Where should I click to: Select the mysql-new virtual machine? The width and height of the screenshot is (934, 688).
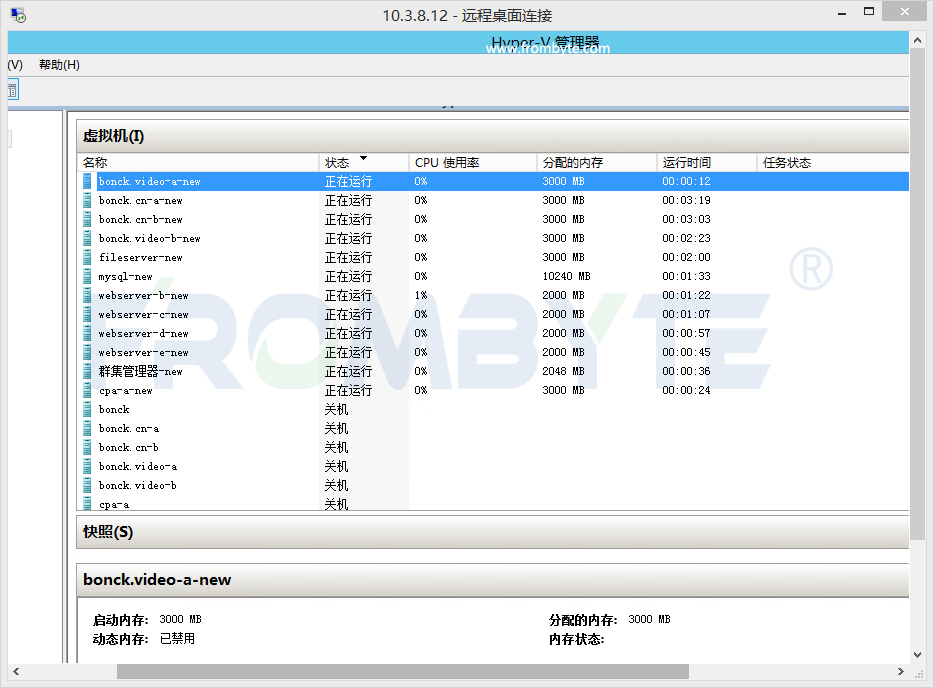(493, 276)
